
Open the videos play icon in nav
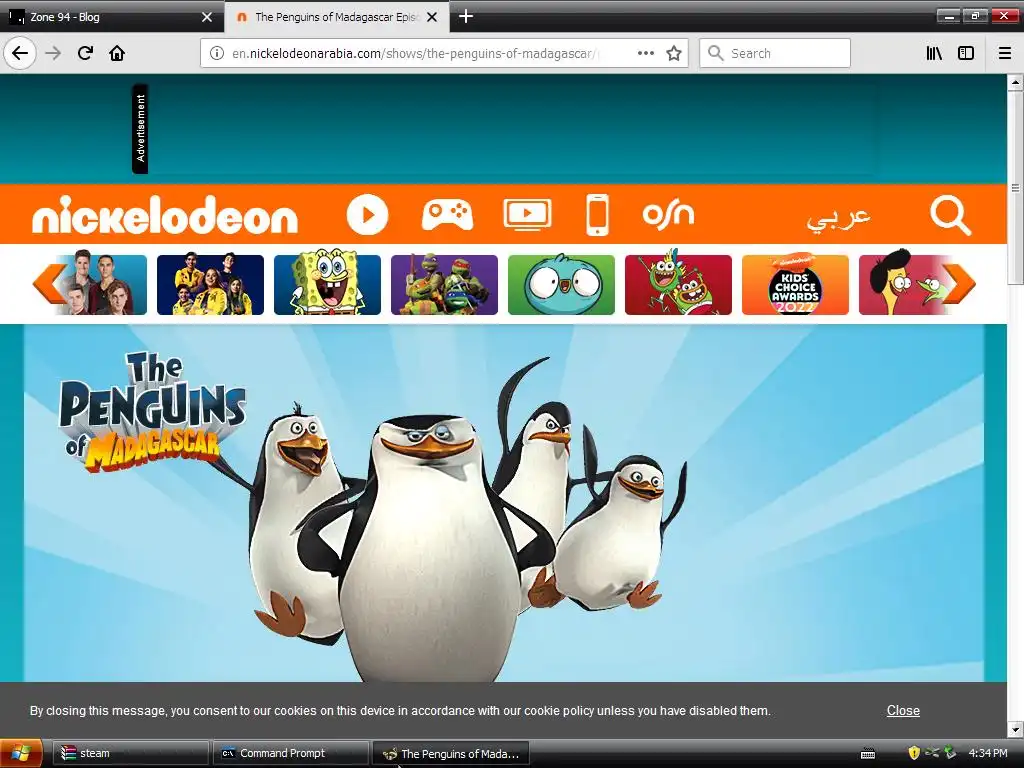pos(367,215)
